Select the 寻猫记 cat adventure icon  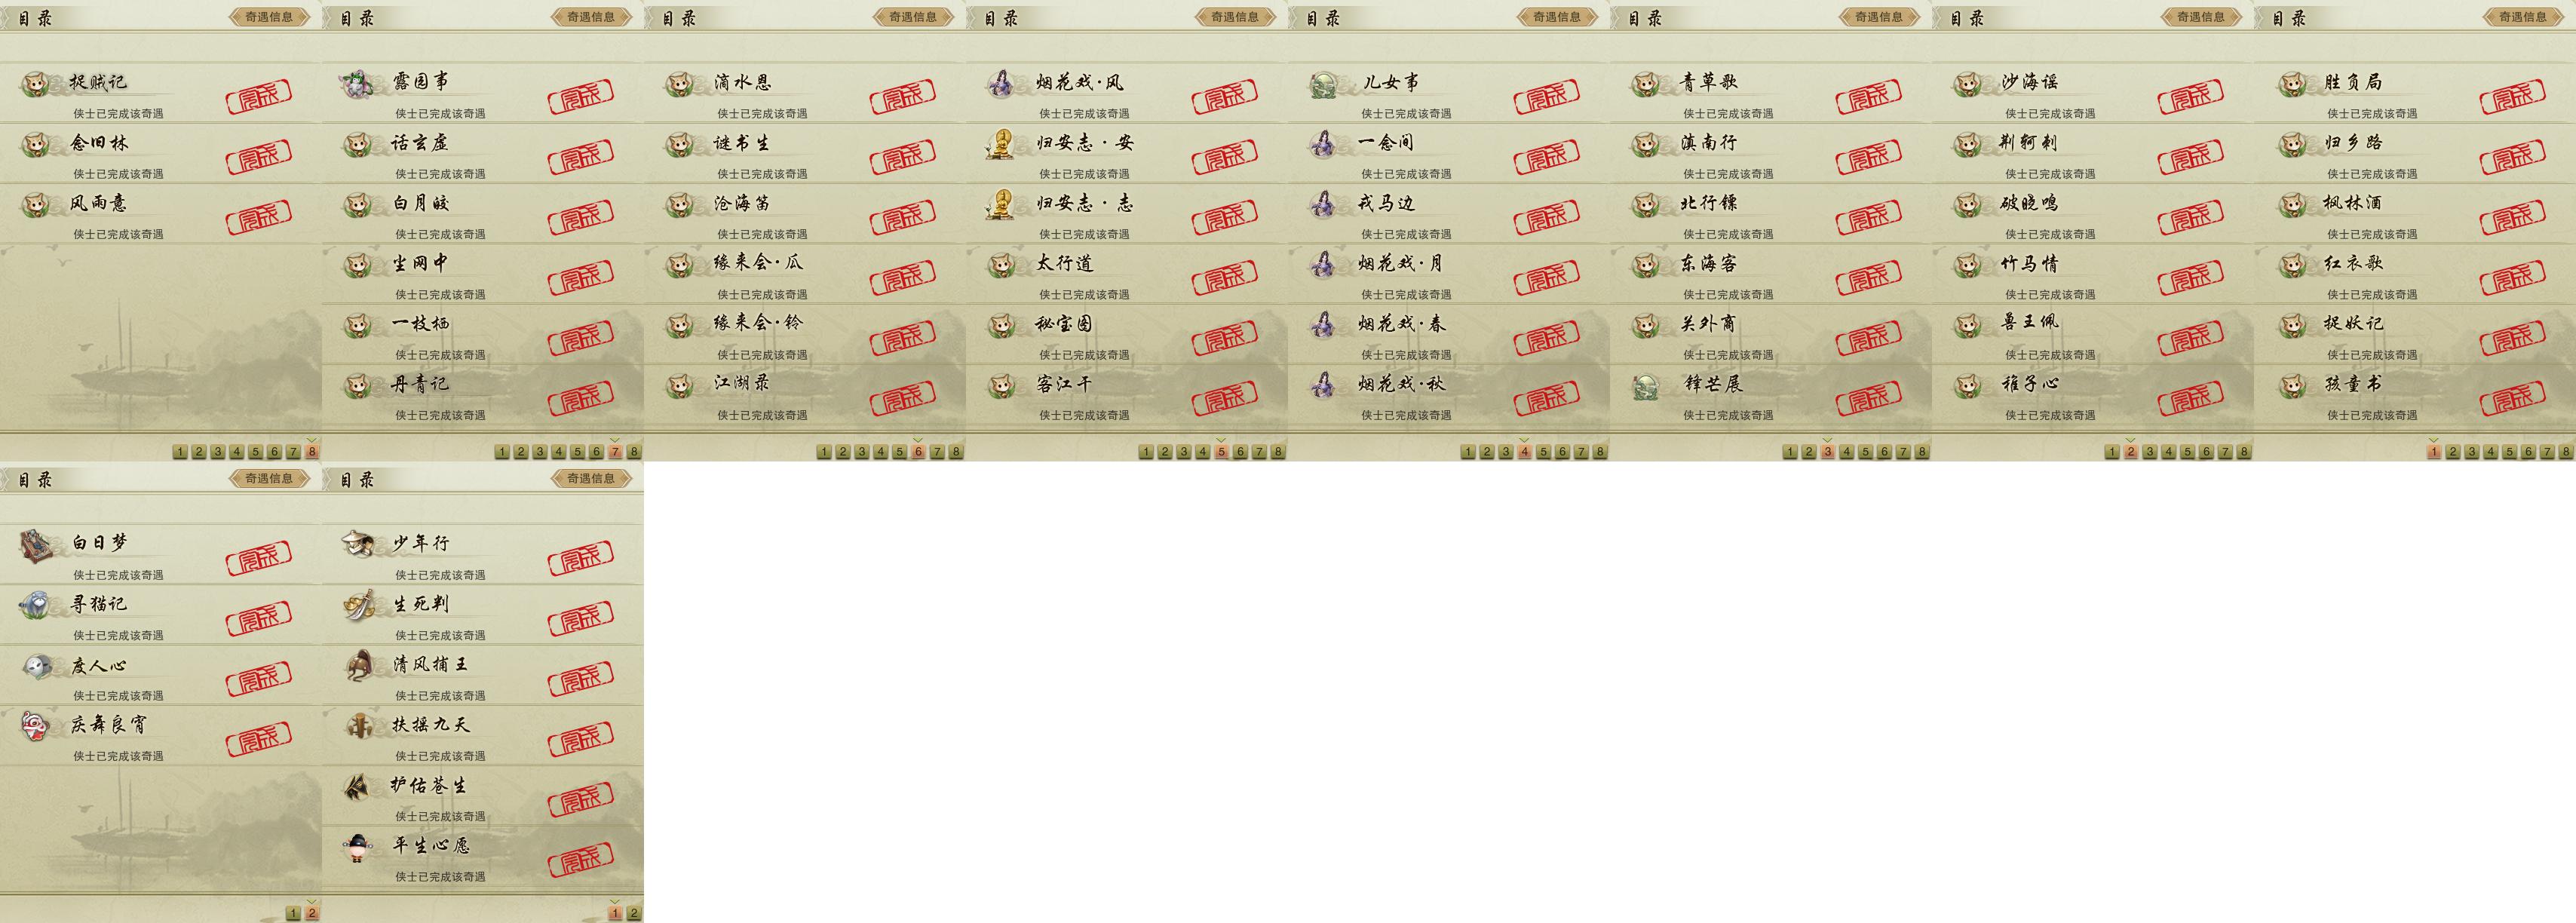36,605
